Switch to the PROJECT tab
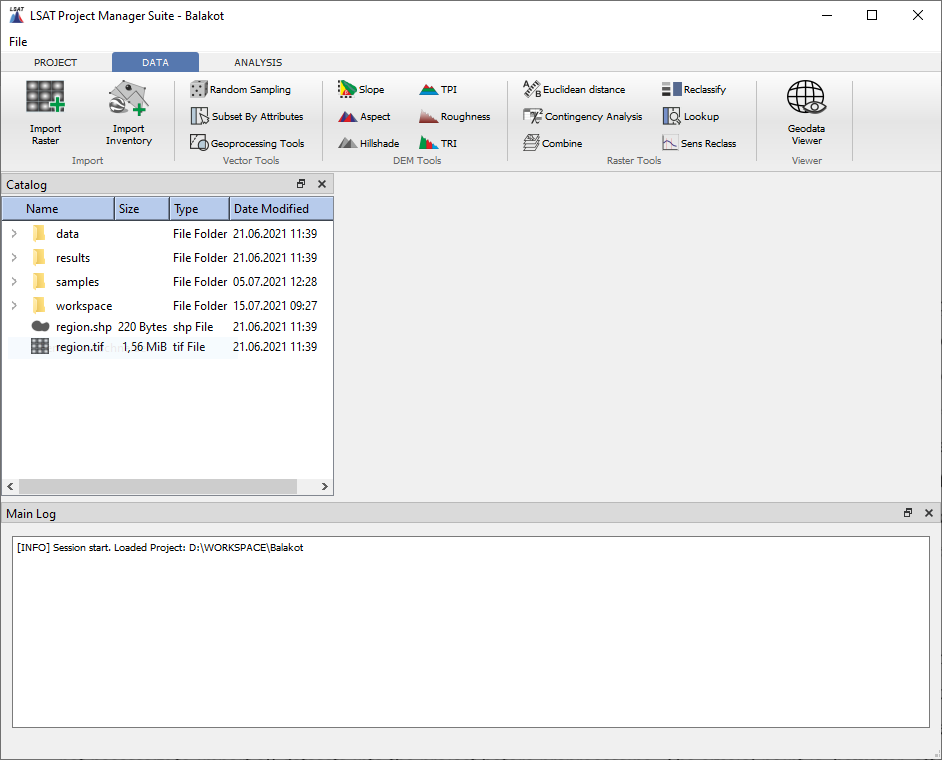The image size is (942, 760). coord(55,62)
